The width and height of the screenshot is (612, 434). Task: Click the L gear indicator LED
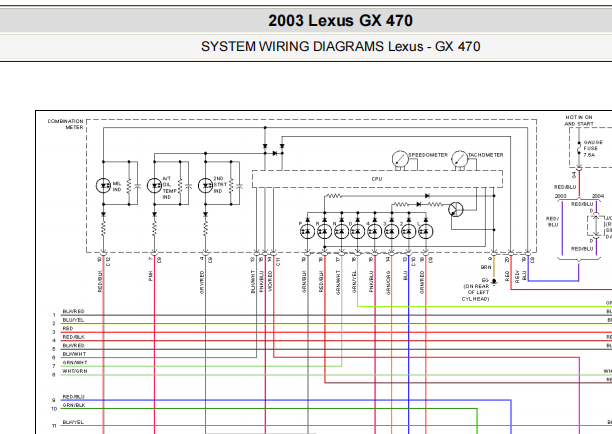point(425,232)
